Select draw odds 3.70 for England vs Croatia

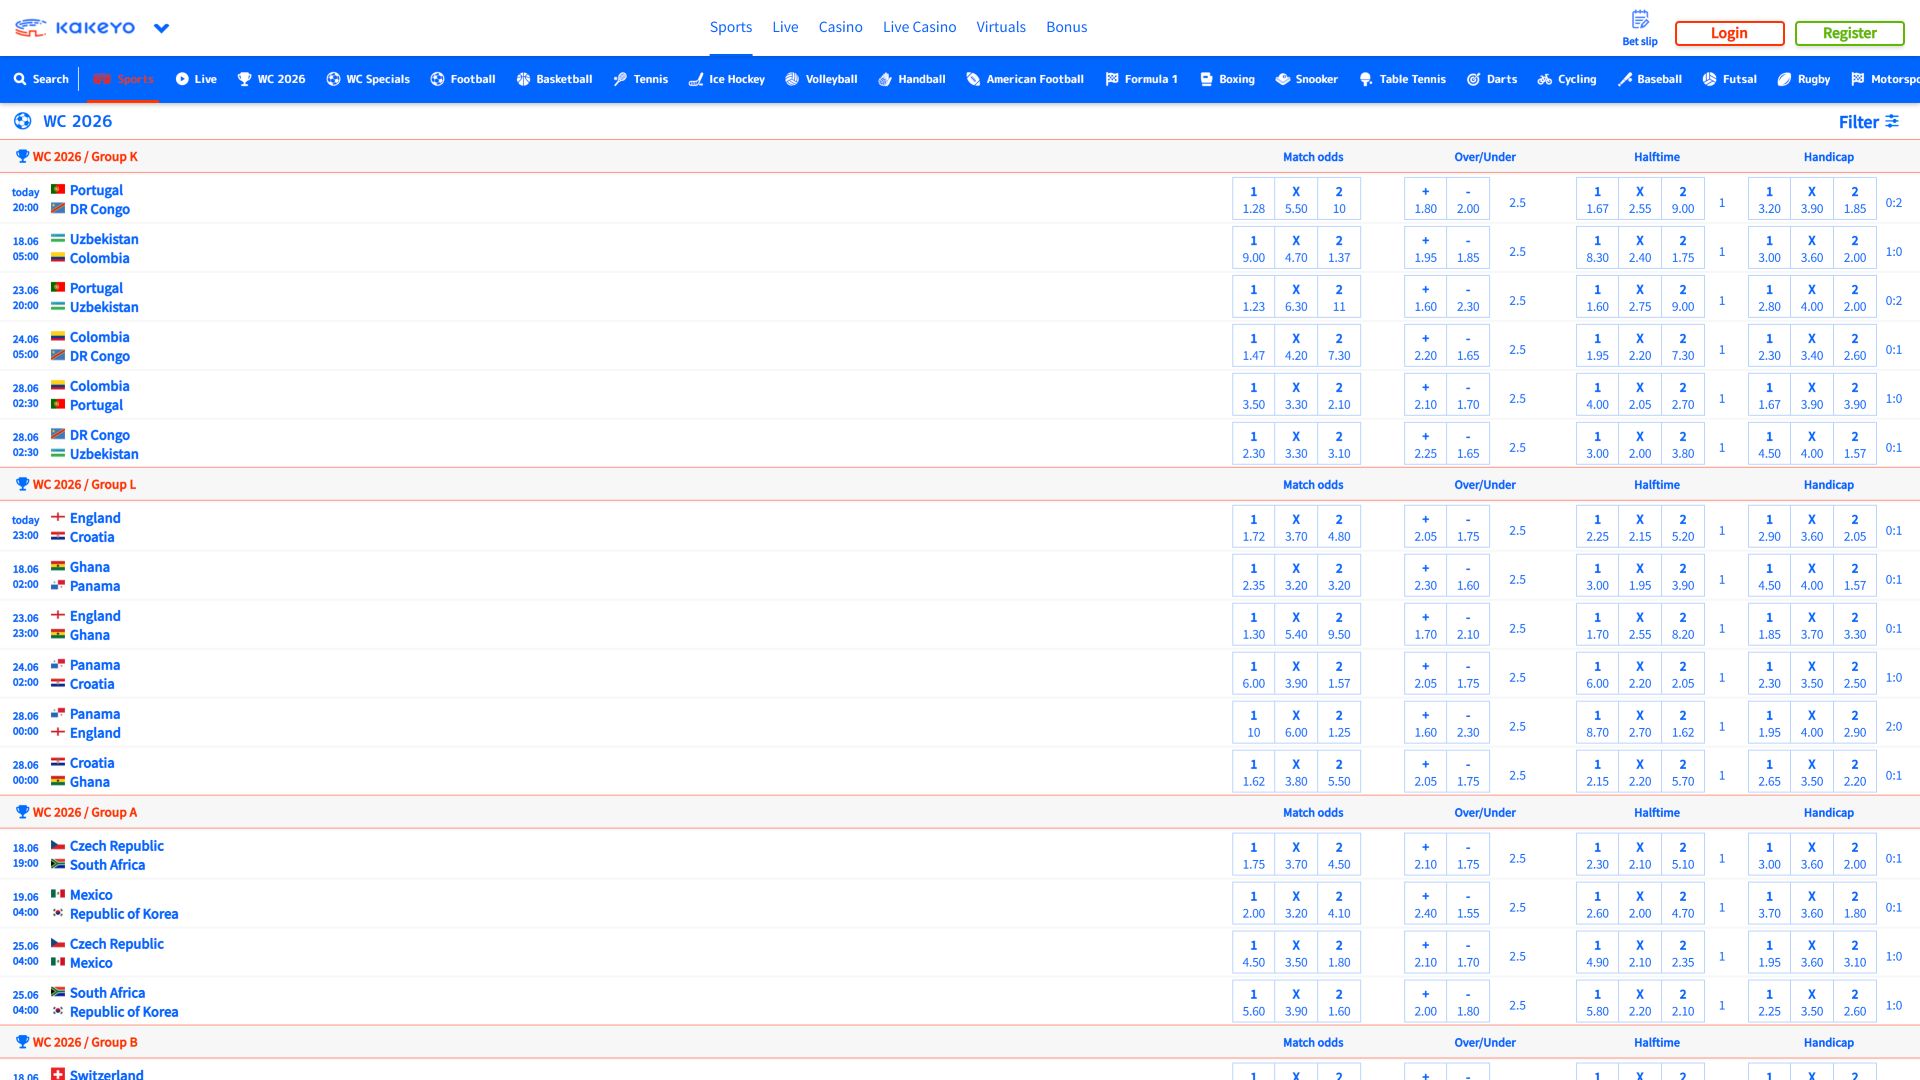click(1296, 527)
